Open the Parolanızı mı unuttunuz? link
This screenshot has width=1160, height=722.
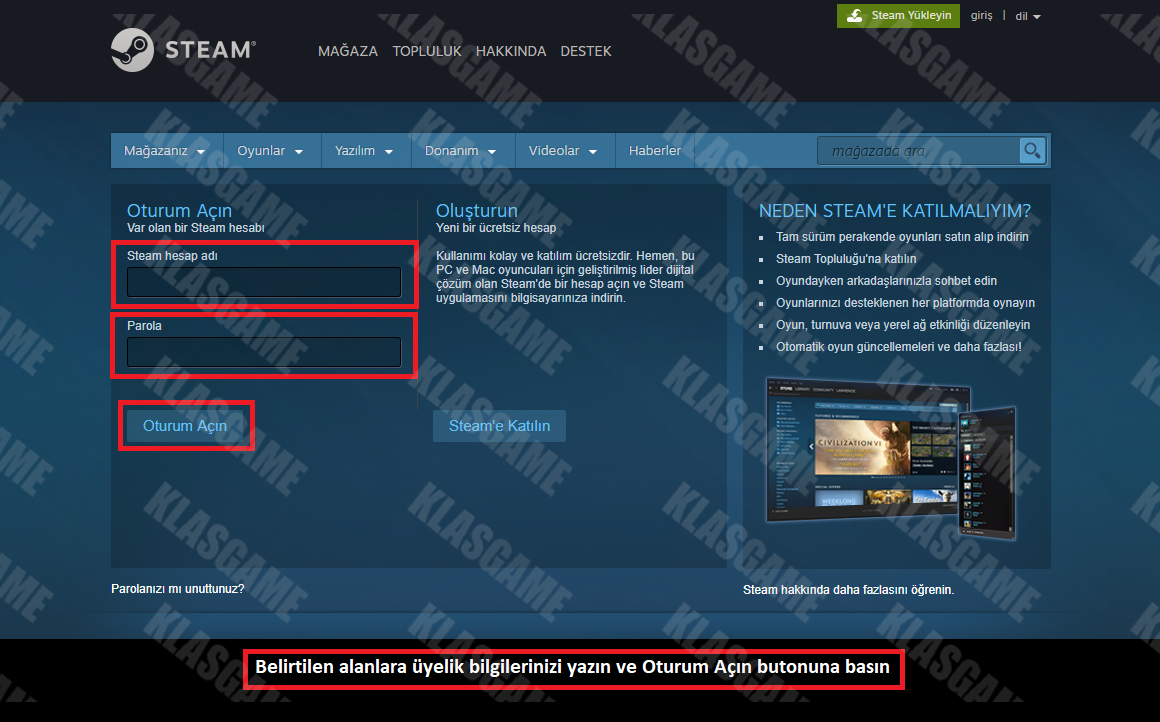click(178, 589)
